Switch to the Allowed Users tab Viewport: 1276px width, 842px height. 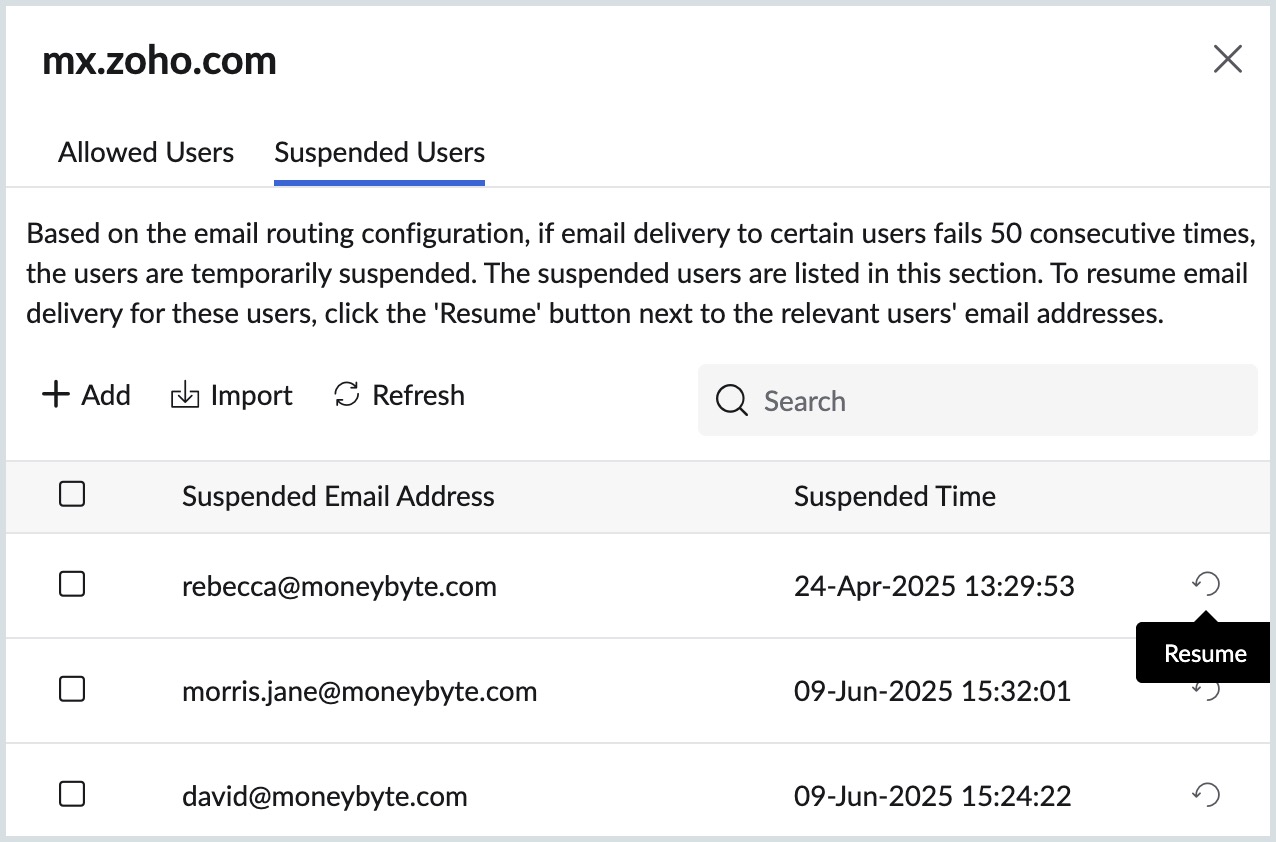click(146, 153)
